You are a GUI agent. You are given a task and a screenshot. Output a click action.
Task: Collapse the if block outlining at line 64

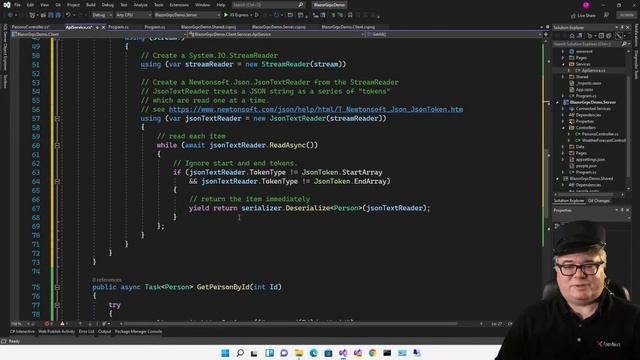(x=57, y=181)
